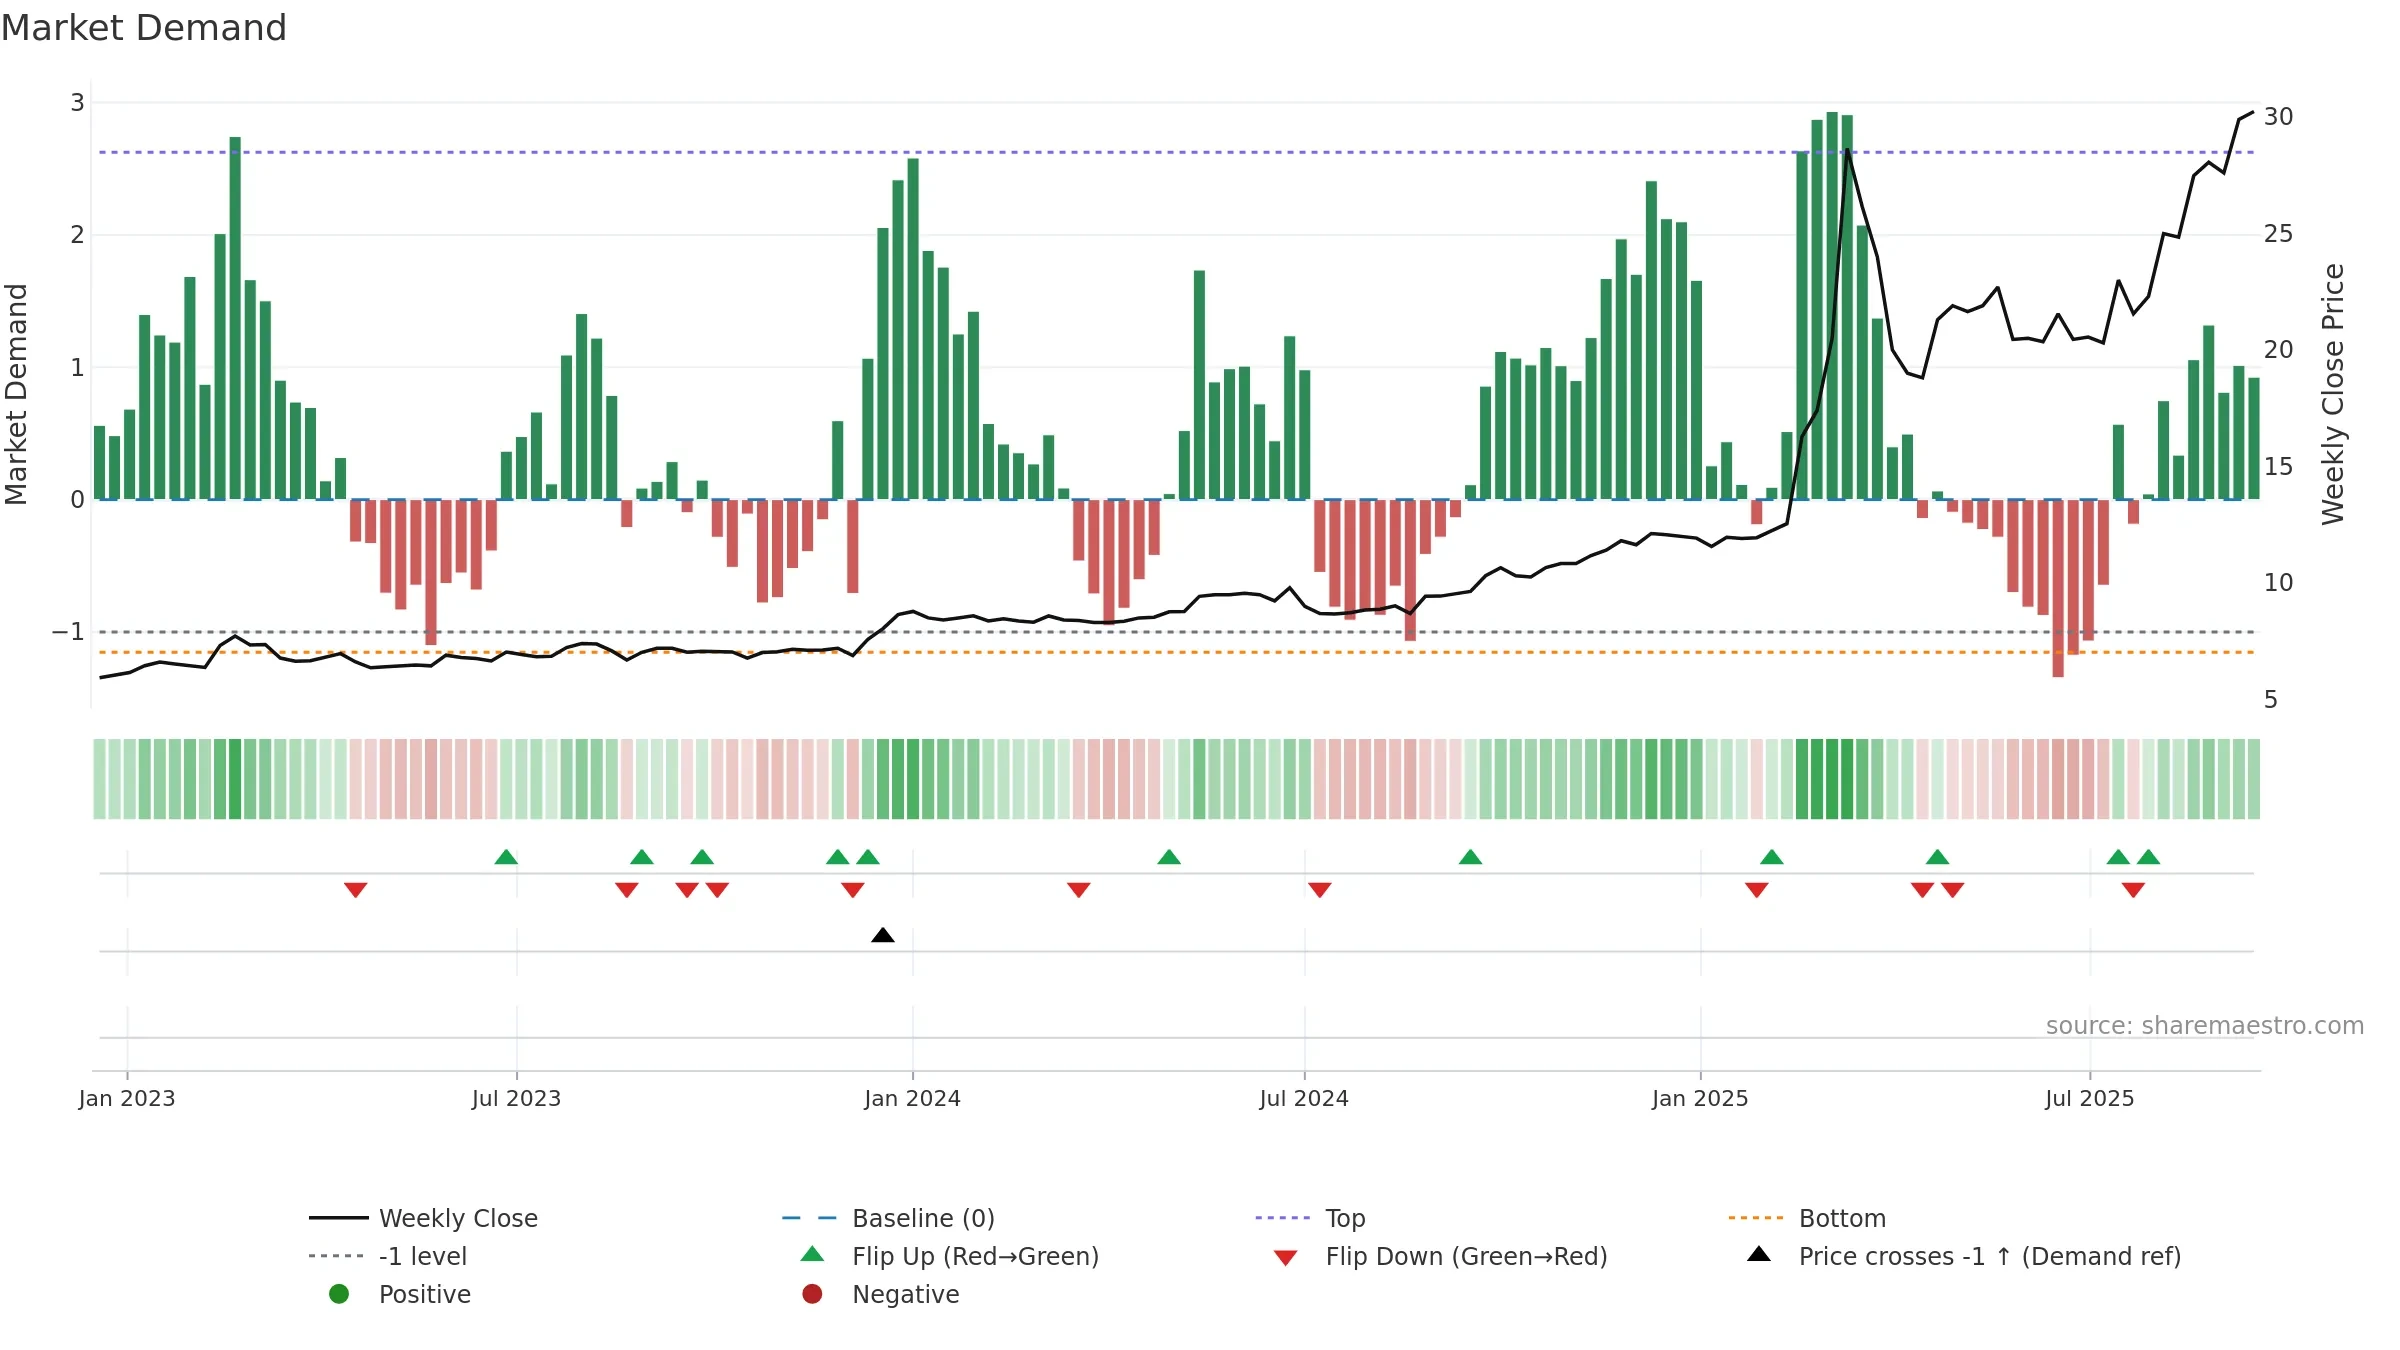Toggle the Baseline (0) legend label
The height and width of the screenshot is (1350, 2400).
click(x=923, y=1218)
